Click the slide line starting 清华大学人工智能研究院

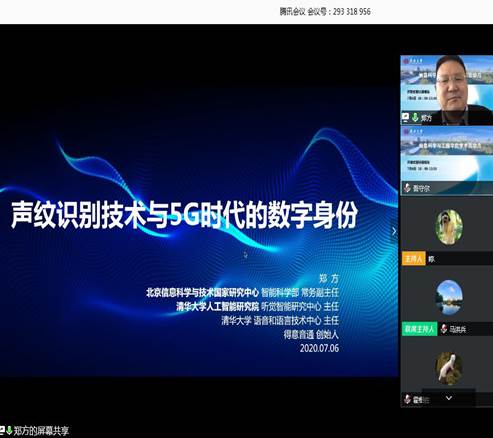[257, 306]
